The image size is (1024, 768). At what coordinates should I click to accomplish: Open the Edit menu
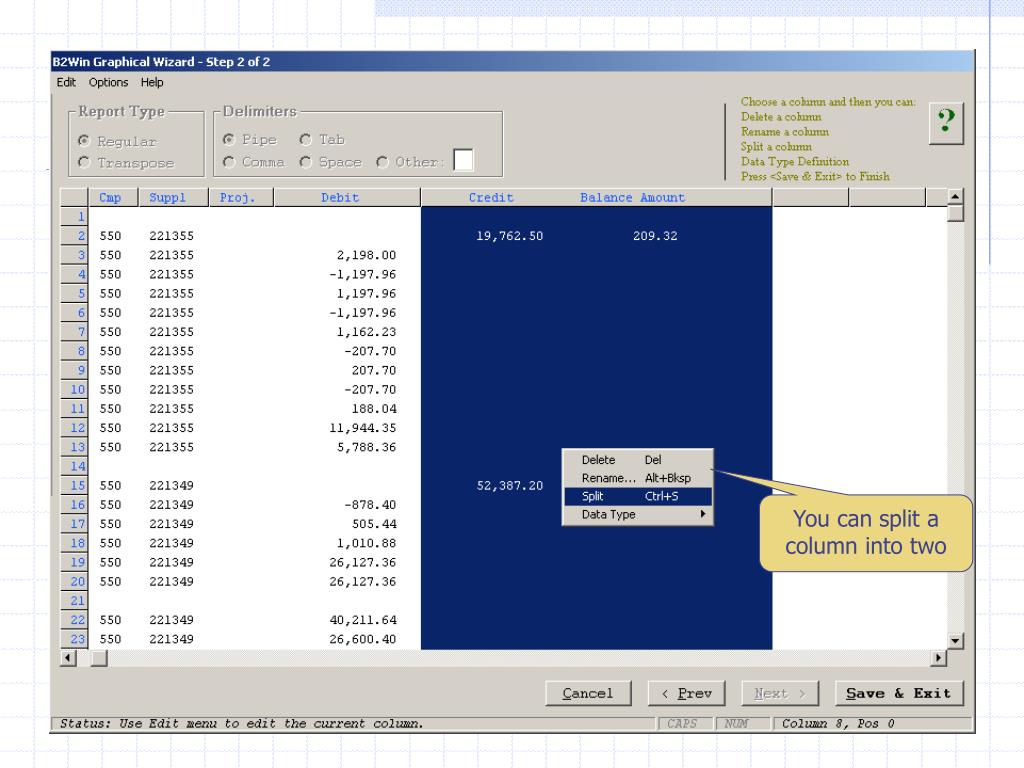(66, 82)
